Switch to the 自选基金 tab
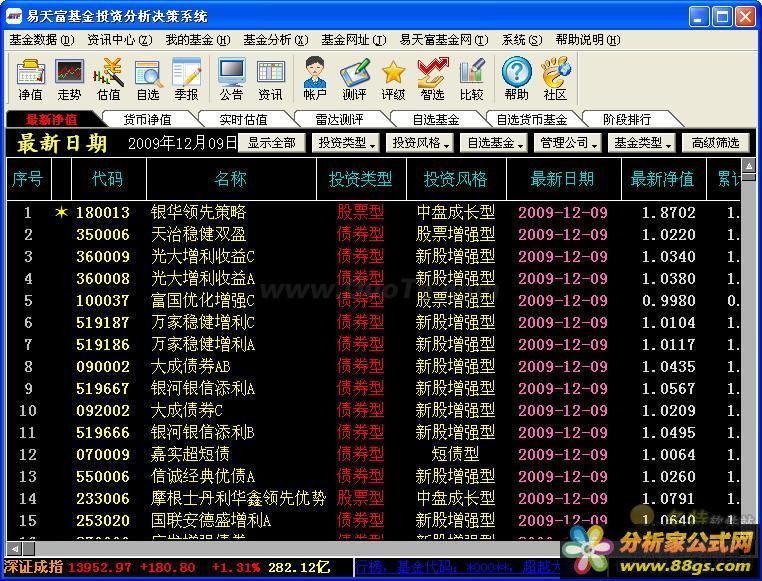Image resolution: width=762 pixels, height=581 pixels. click(435, 119)
